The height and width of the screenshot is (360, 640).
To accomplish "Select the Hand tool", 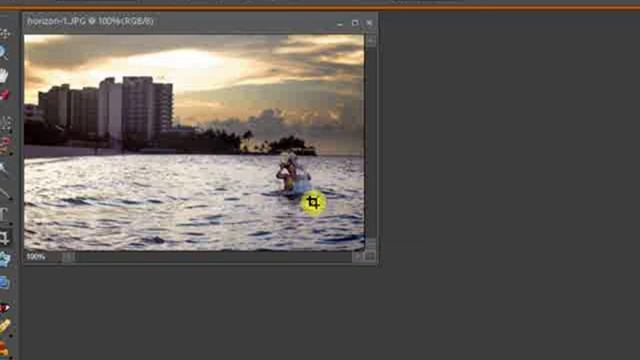I will [4, 75].
